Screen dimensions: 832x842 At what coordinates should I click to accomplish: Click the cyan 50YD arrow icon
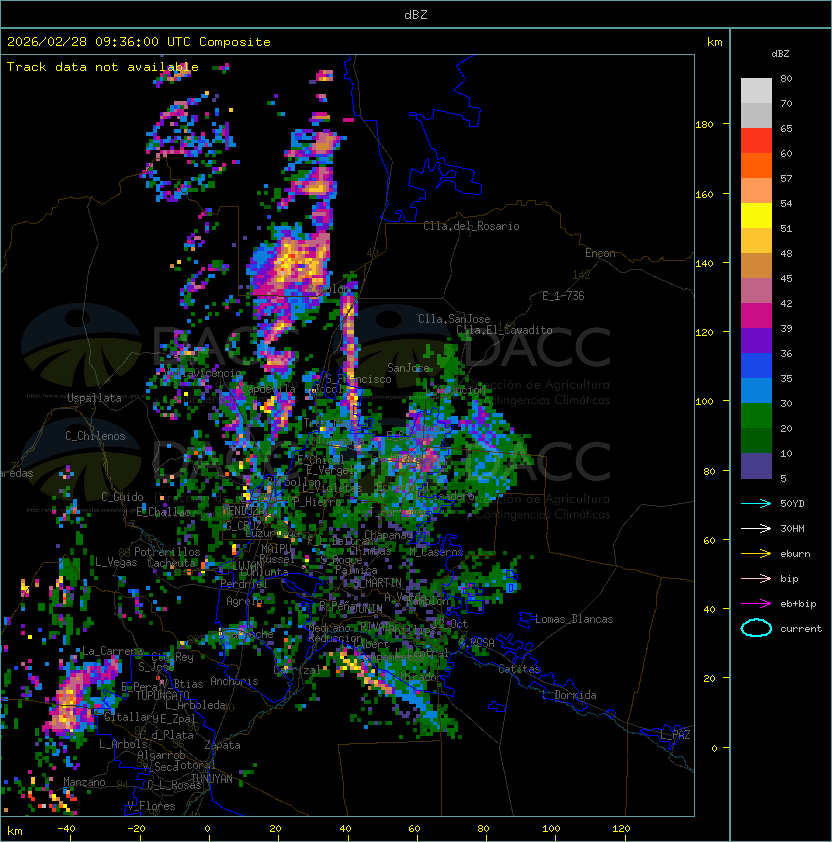756,503
